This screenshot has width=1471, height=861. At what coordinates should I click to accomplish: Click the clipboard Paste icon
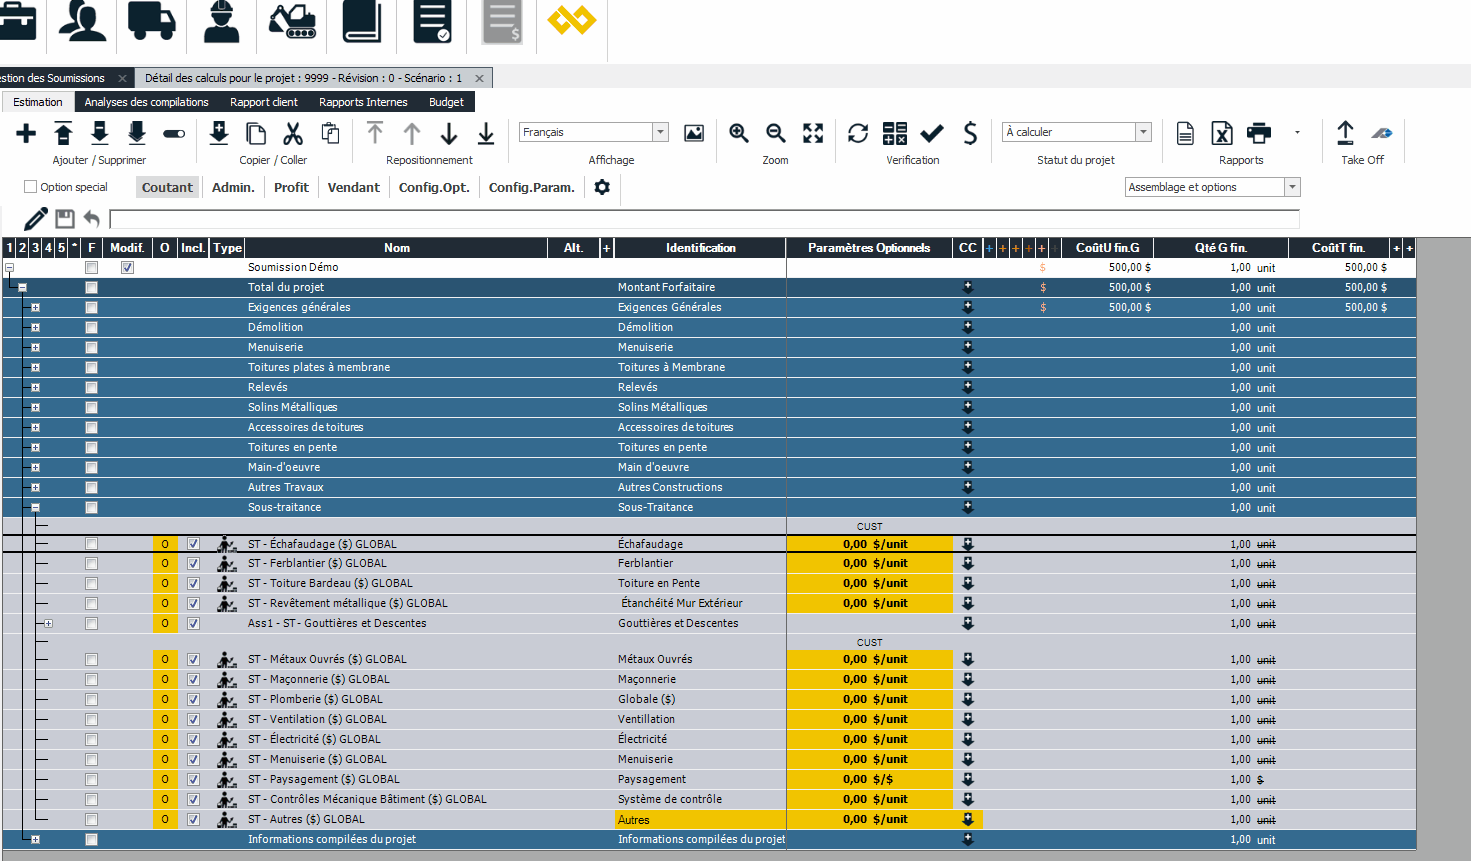pyautogui.click(x=330, y=133)
